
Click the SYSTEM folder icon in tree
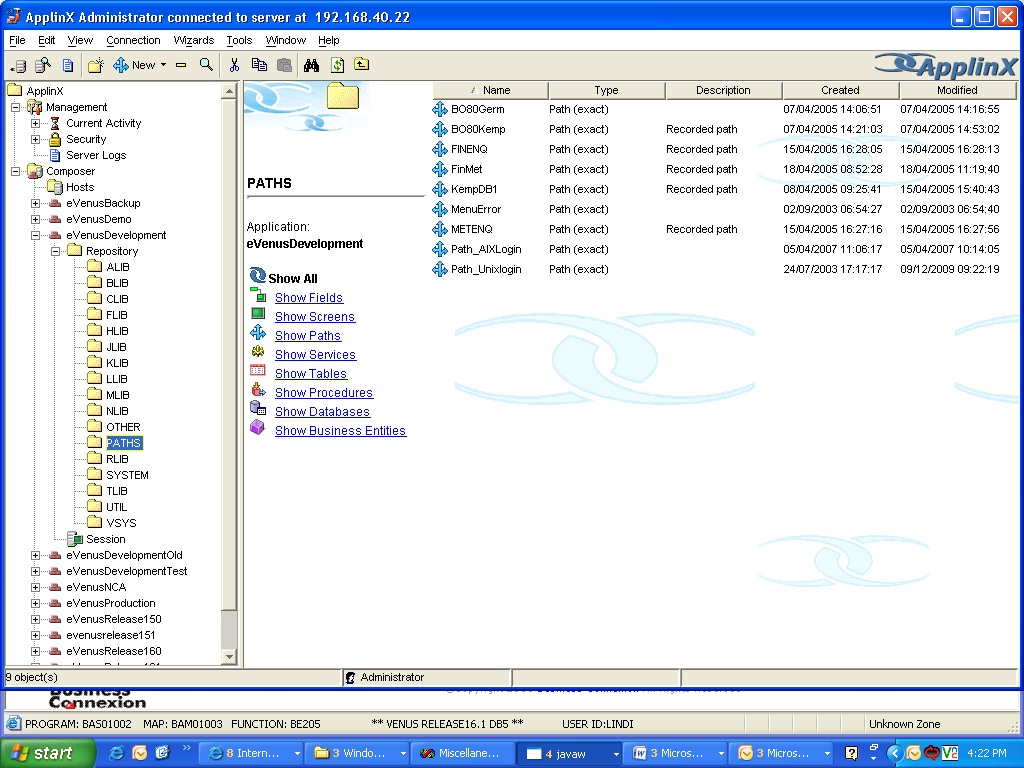click(95, 474)
